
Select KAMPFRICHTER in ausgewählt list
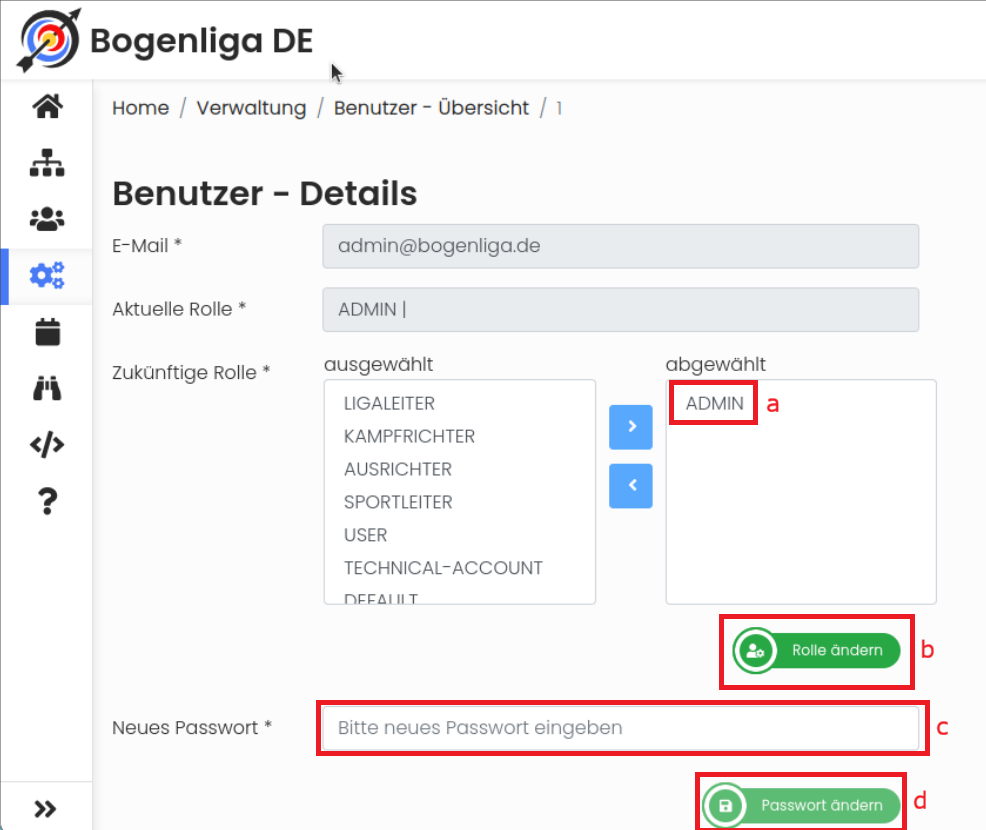(409, 436)
